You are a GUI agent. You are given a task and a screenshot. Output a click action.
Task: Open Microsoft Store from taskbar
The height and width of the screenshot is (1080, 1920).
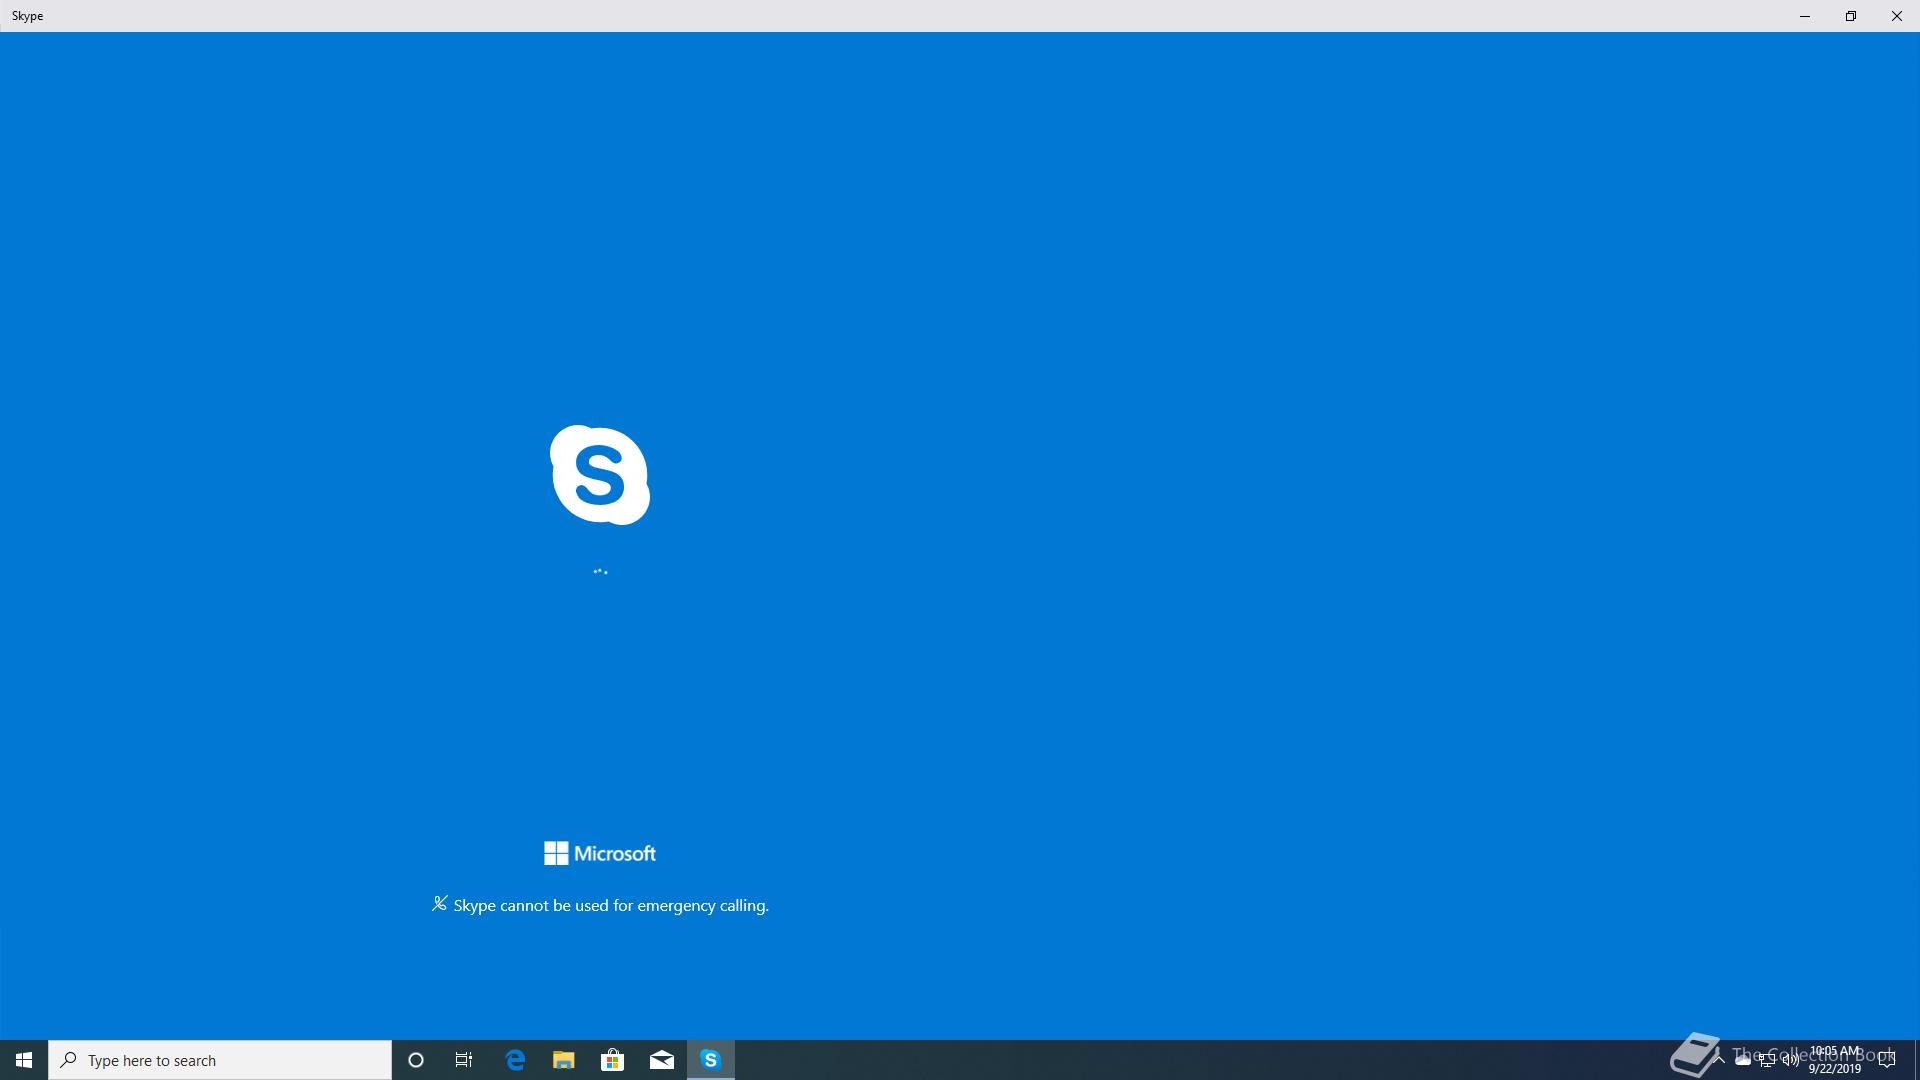[612, 1060]
